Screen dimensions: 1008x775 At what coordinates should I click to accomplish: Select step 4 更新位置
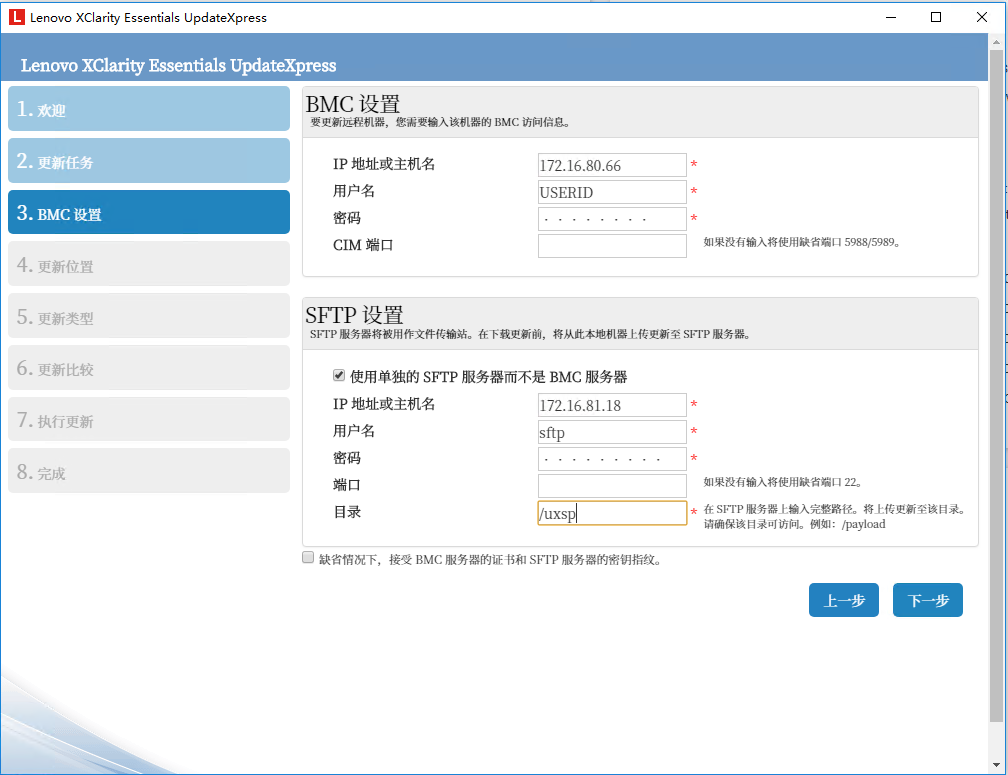tap(148, 264)
